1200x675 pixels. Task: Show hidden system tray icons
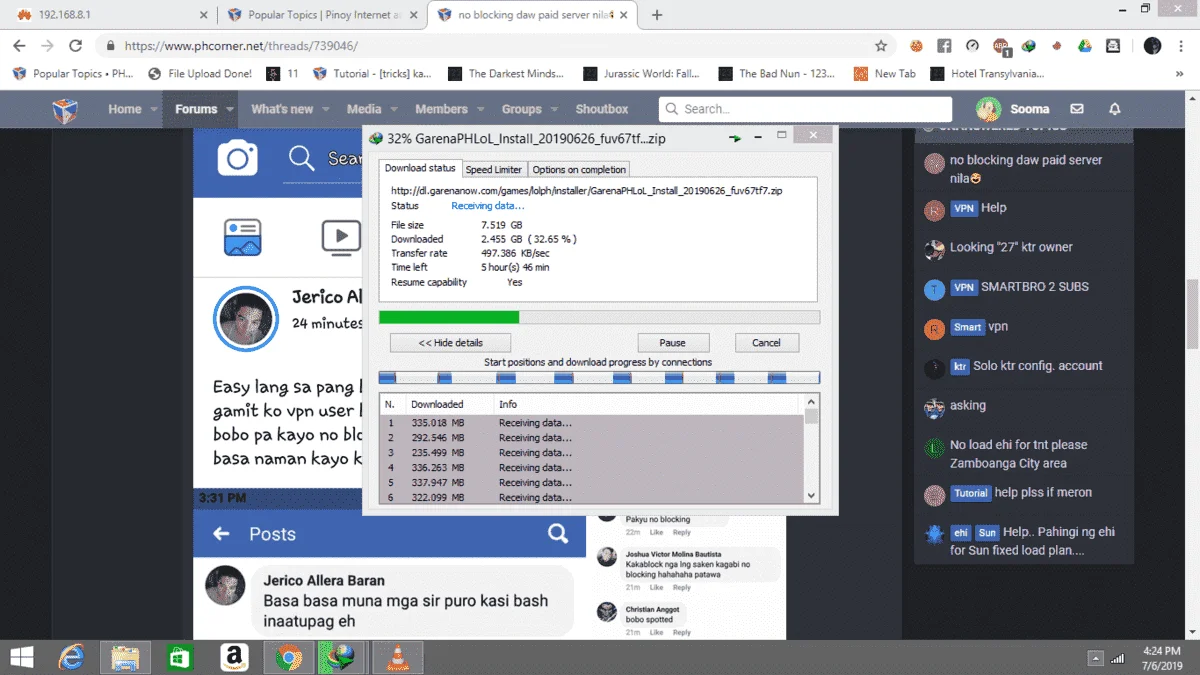click(x=1096, y=658)
